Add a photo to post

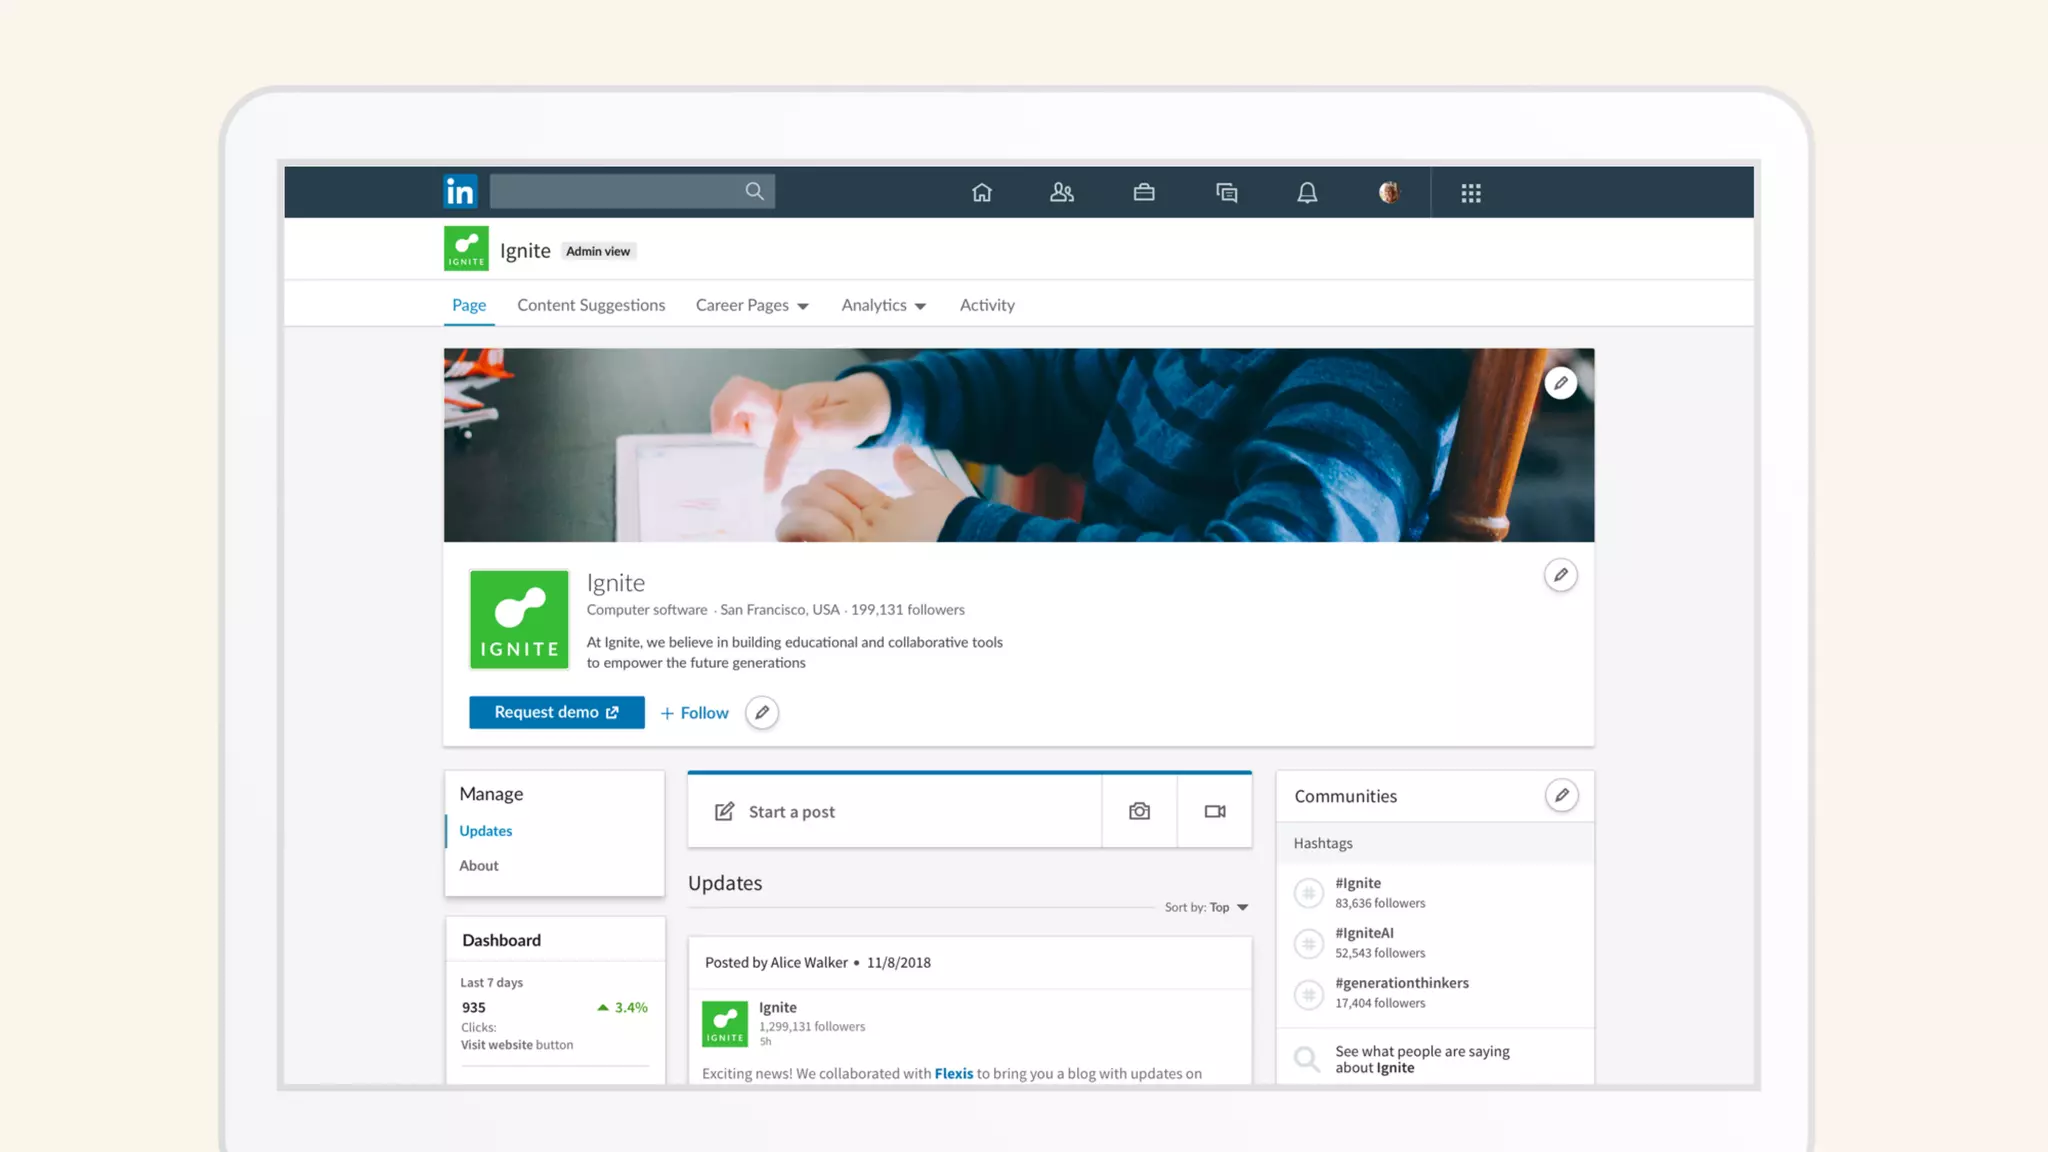pyautogui.click(x=1139, y=811)
